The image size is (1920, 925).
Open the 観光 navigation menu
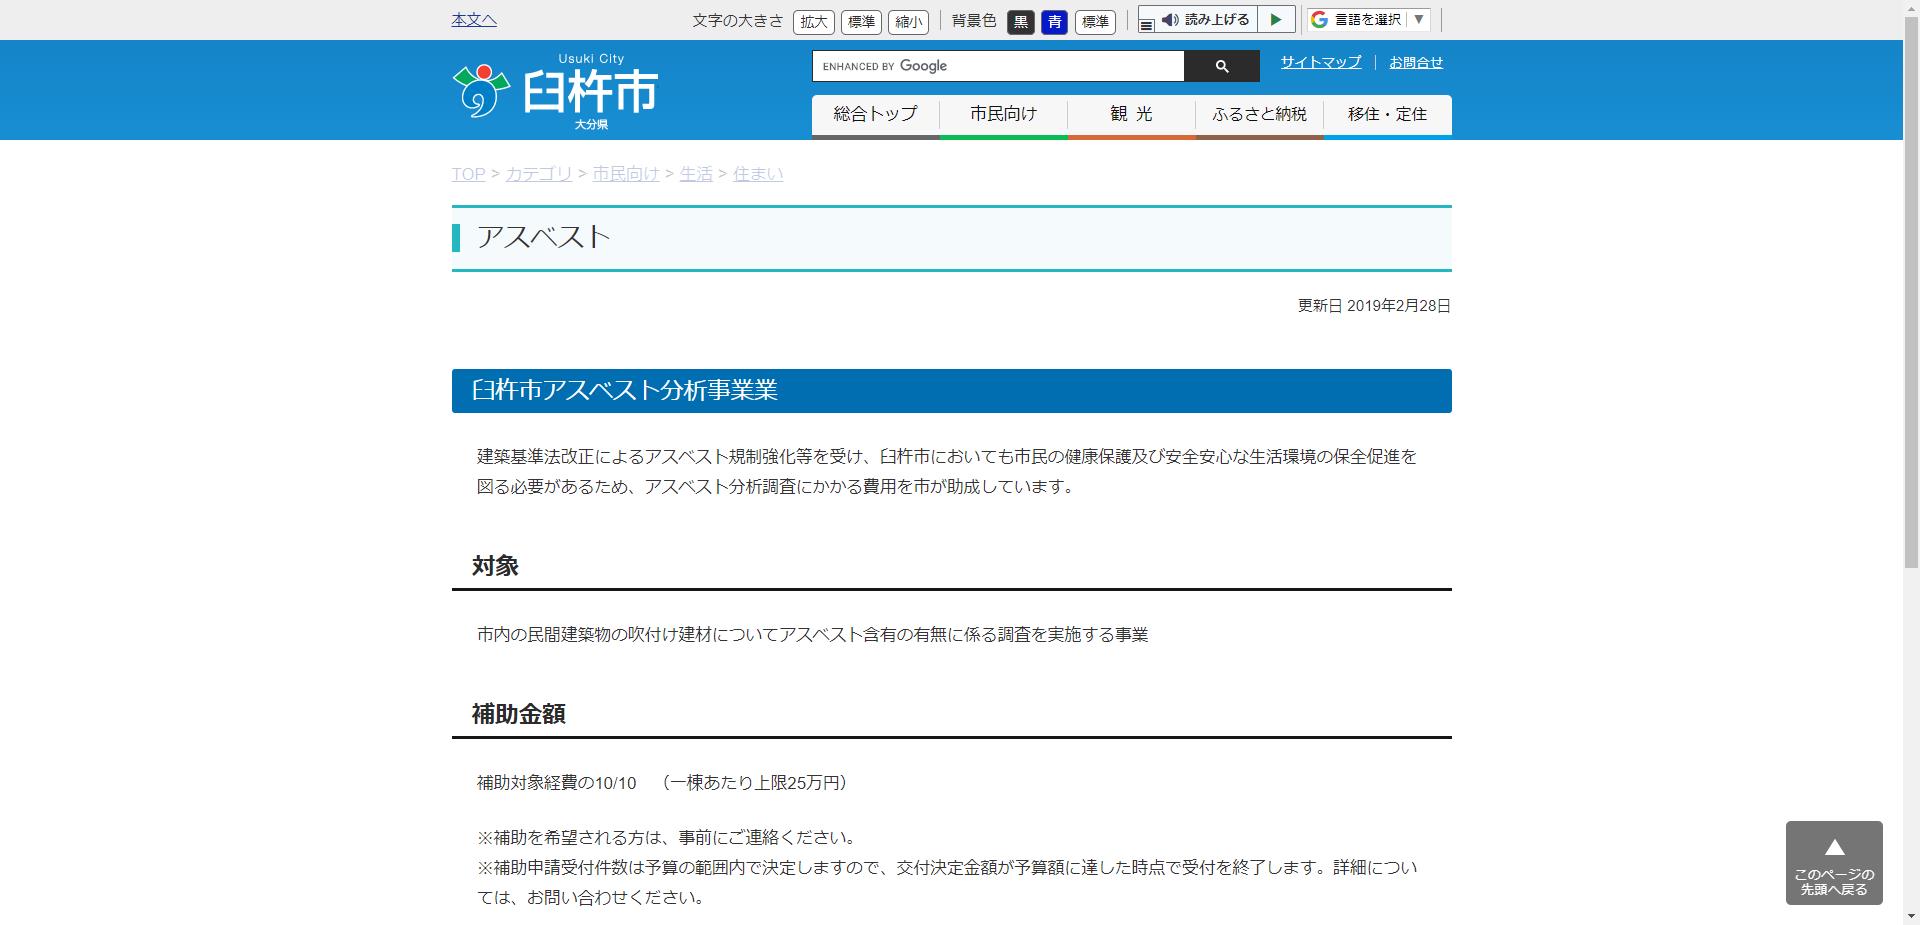pos(1130,114)
